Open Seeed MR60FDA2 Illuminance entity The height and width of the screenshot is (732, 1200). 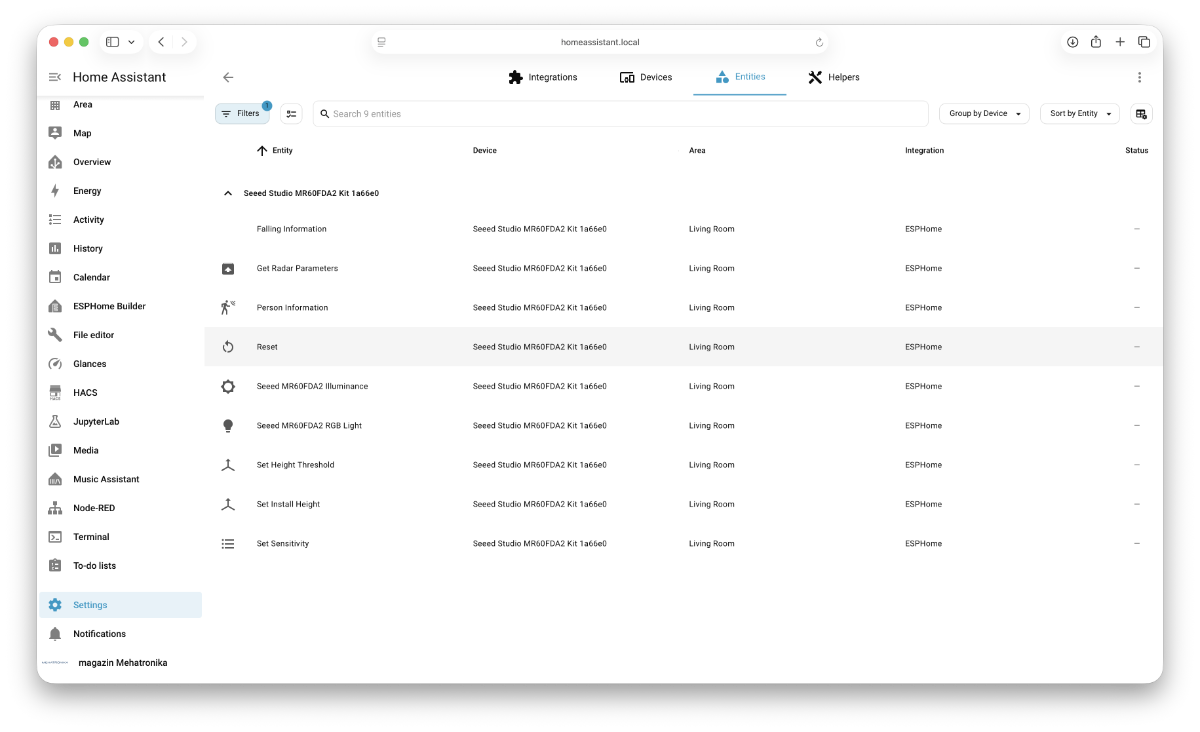683,386
